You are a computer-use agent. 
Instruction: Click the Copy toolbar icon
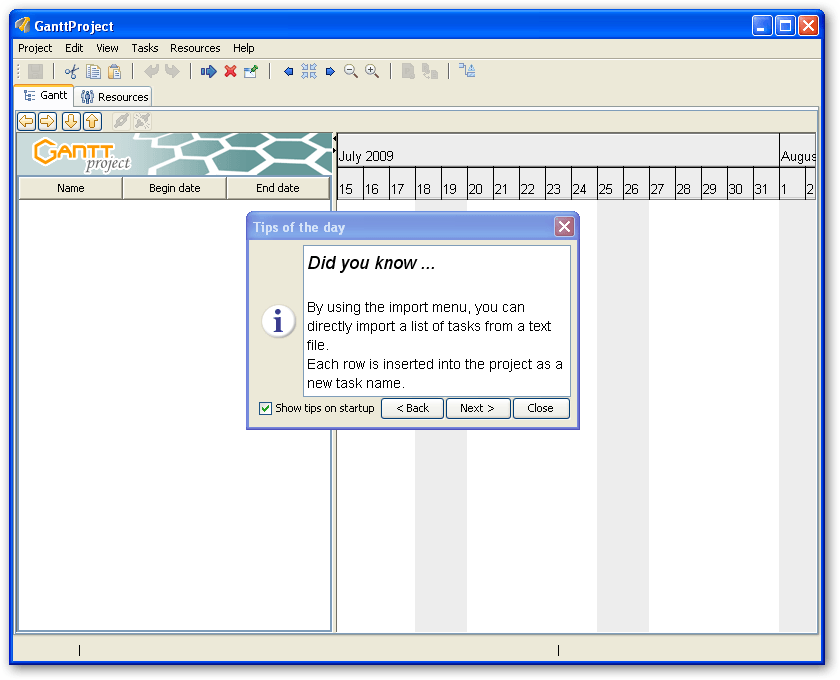coord(93,71)
